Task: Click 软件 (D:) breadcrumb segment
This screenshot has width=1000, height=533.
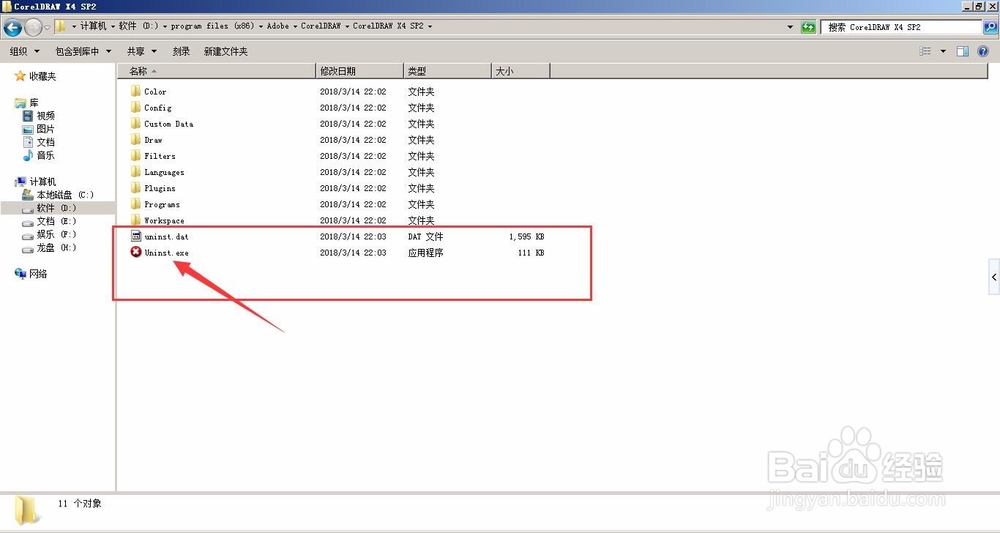Action: pyautogui.click(x=138, y=26)
